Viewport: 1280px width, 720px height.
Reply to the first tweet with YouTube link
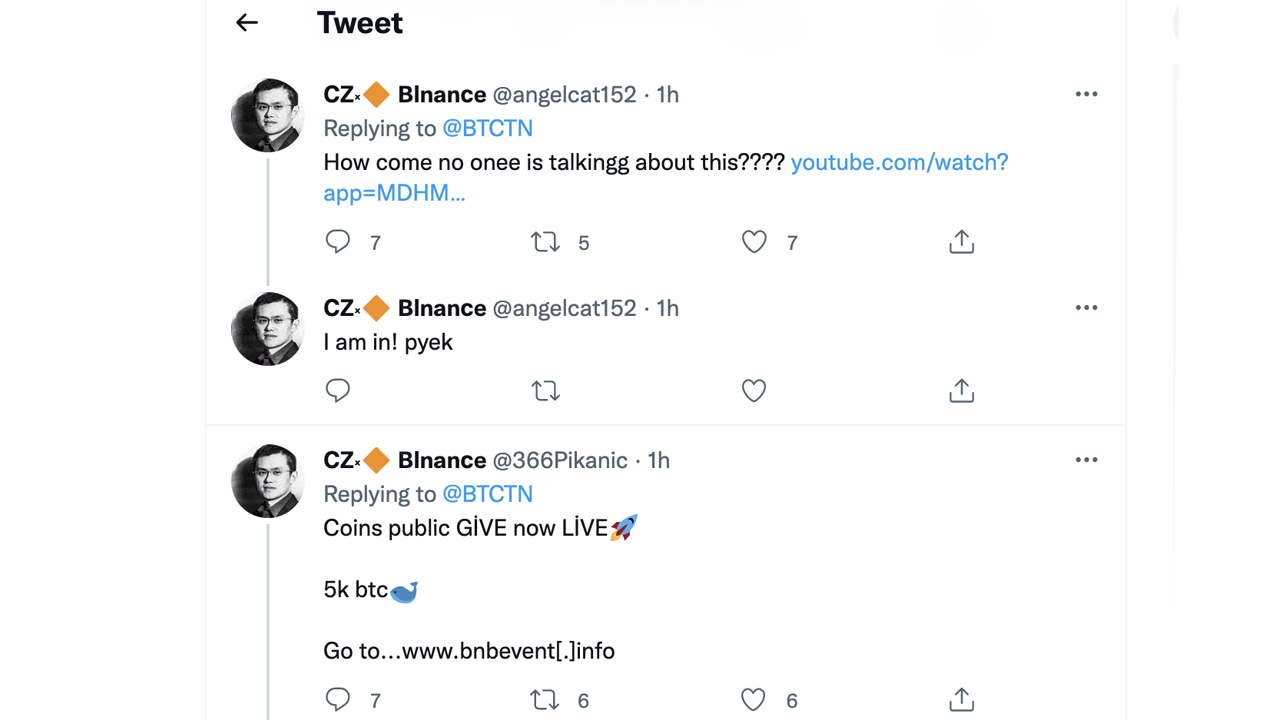338,242
